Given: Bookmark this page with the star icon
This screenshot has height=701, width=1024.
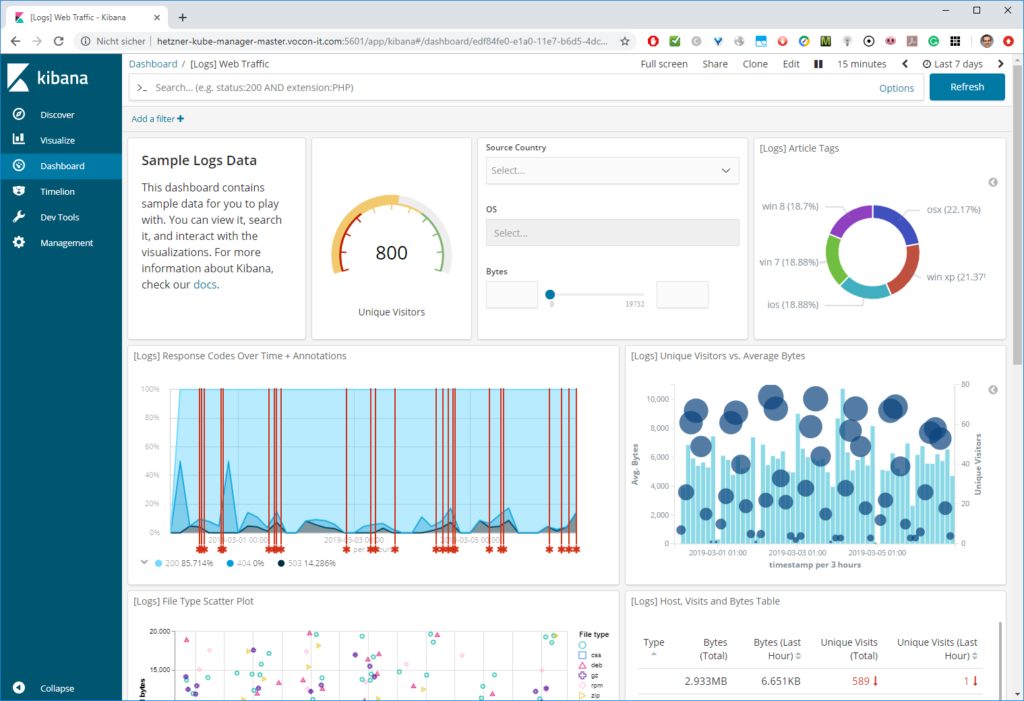Looking at the screenshot, I should [x=625, y=41].
